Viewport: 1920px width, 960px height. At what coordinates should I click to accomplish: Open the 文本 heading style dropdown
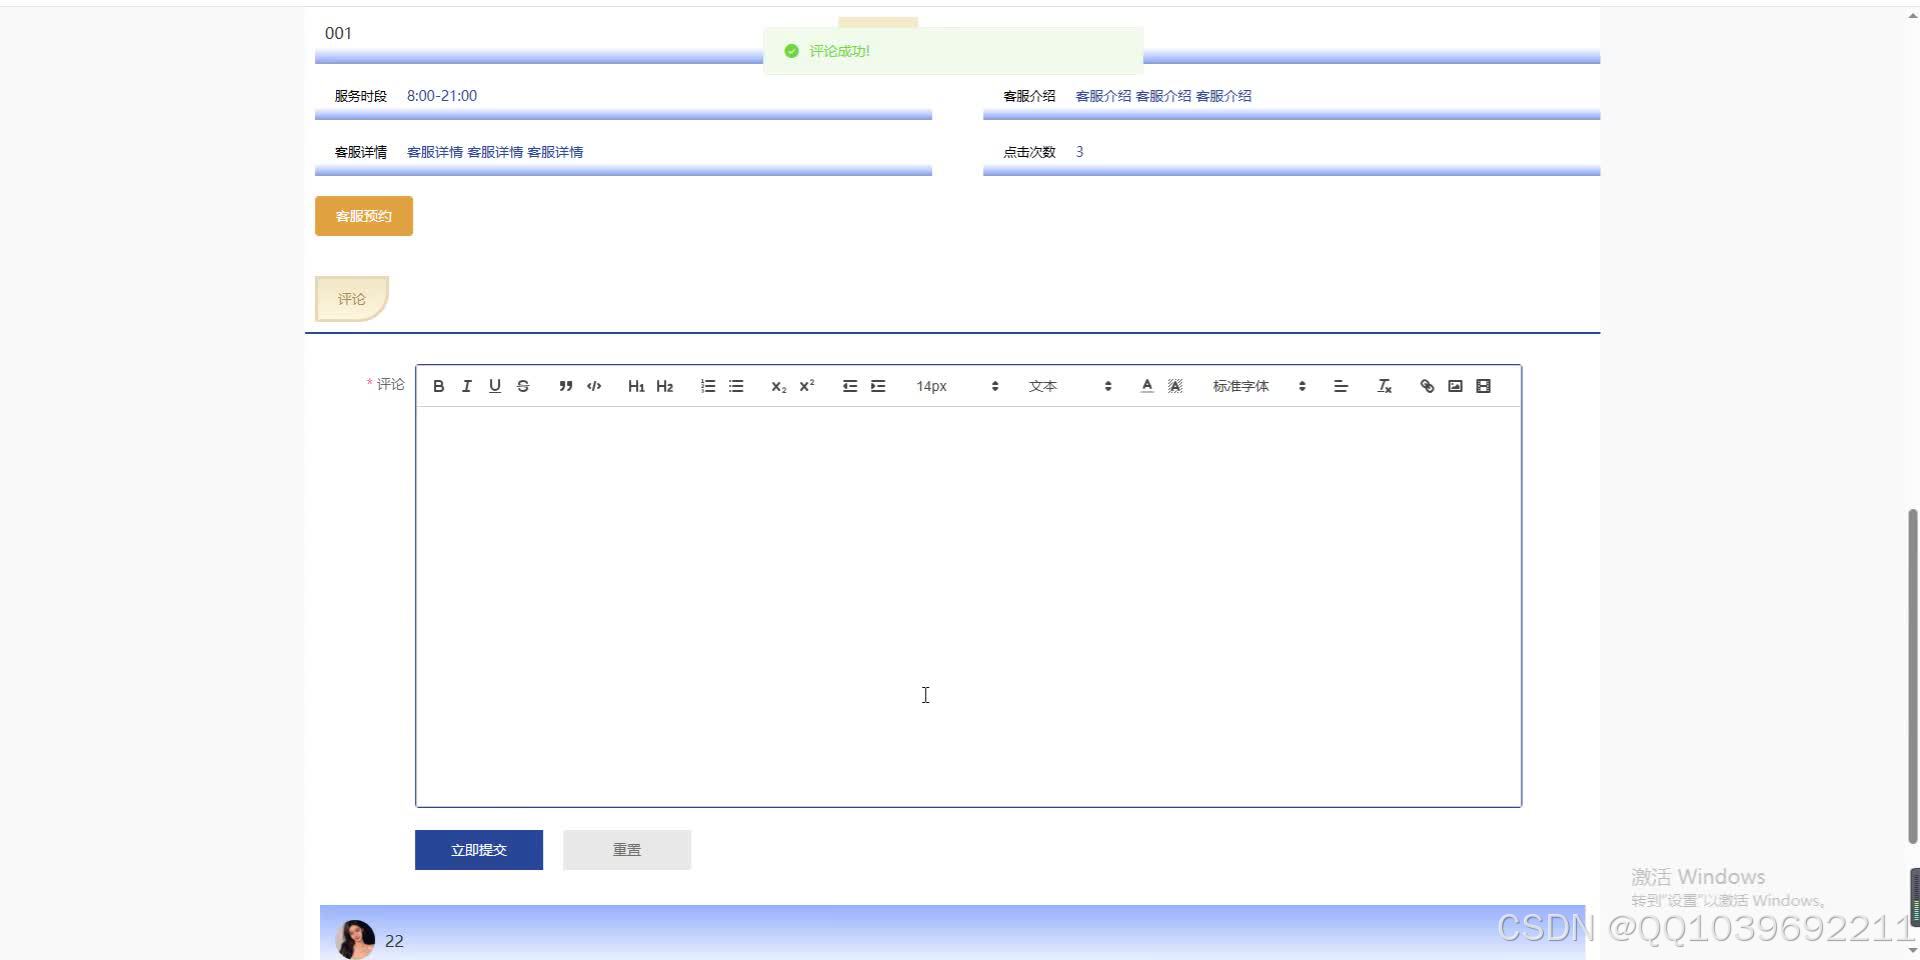(1070, 386)
